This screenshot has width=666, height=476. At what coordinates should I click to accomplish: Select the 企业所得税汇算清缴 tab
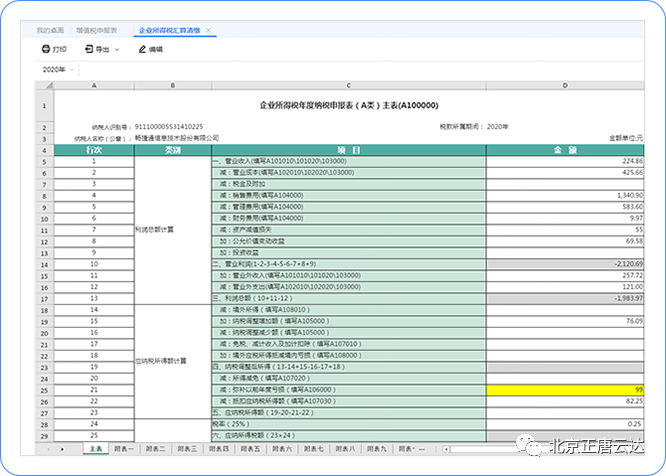pos(169,30)
